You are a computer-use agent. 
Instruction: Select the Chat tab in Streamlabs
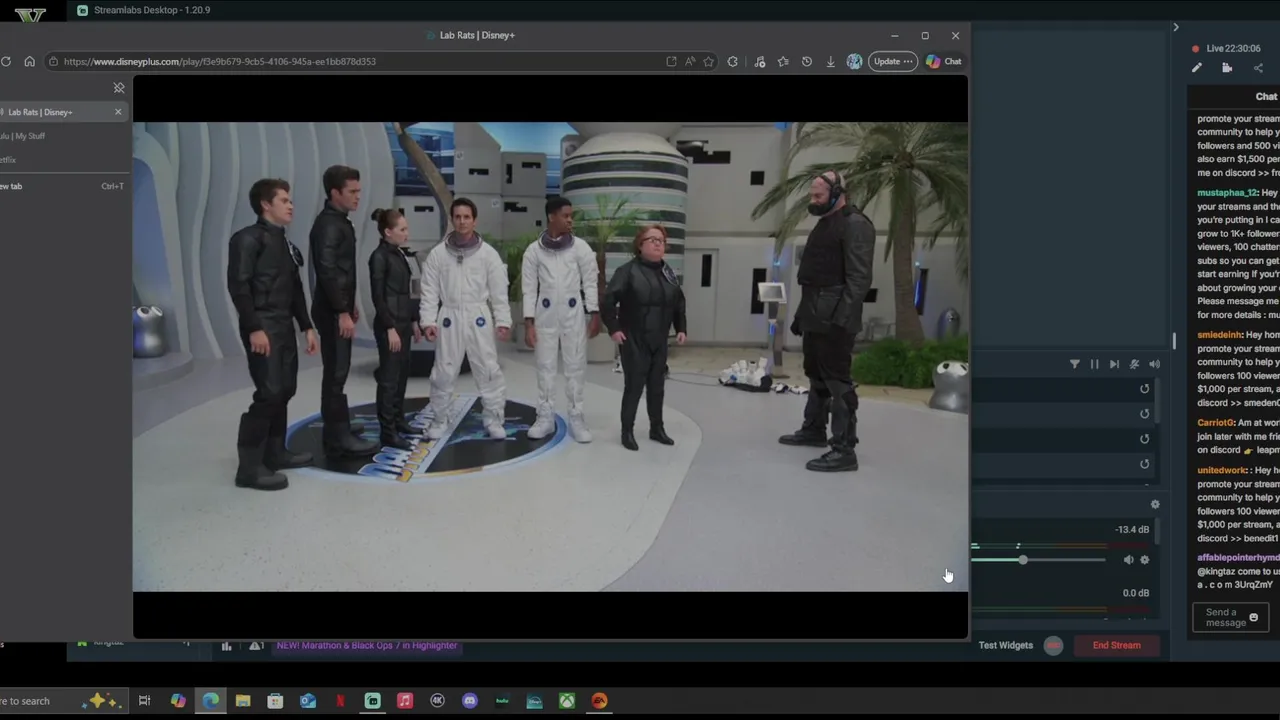pos(1266,97)
